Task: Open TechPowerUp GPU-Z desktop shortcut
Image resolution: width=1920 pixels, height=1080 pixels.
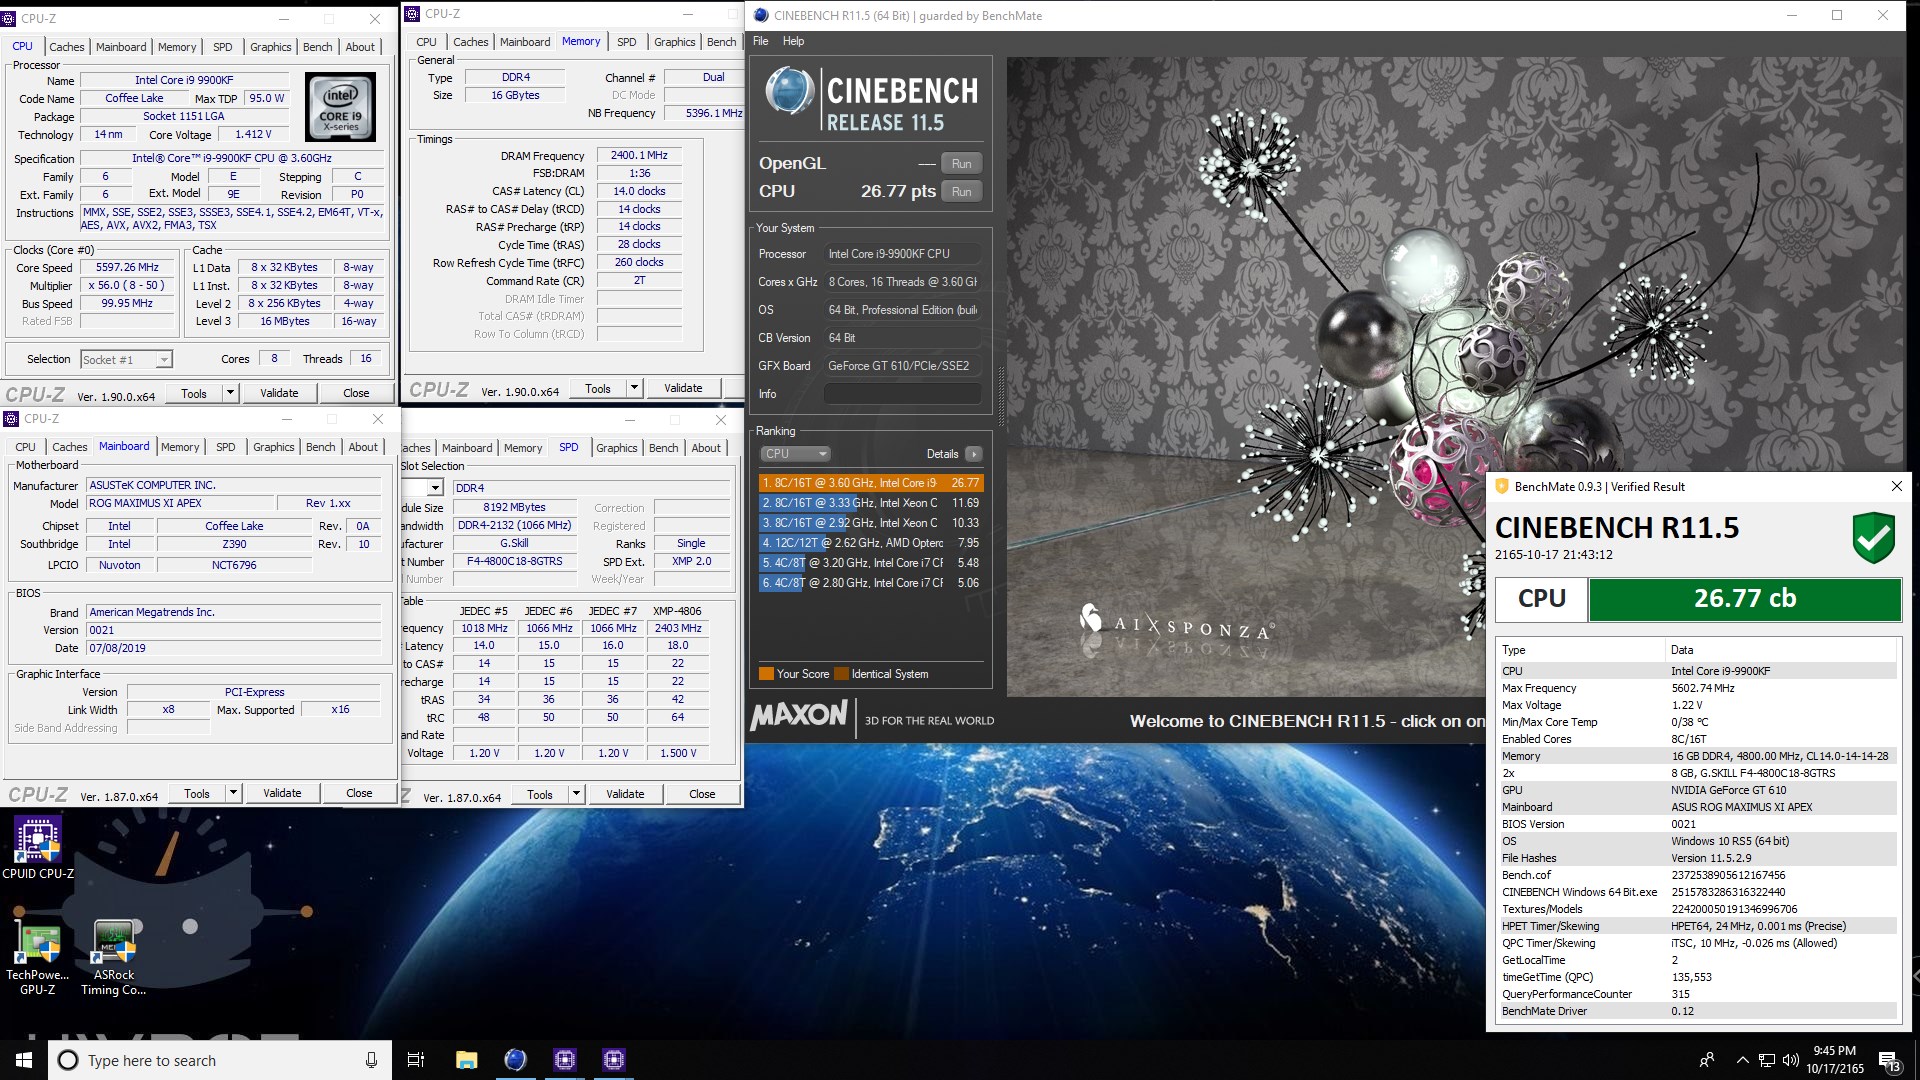Action: pyautogui.click(x=38, y=955)
